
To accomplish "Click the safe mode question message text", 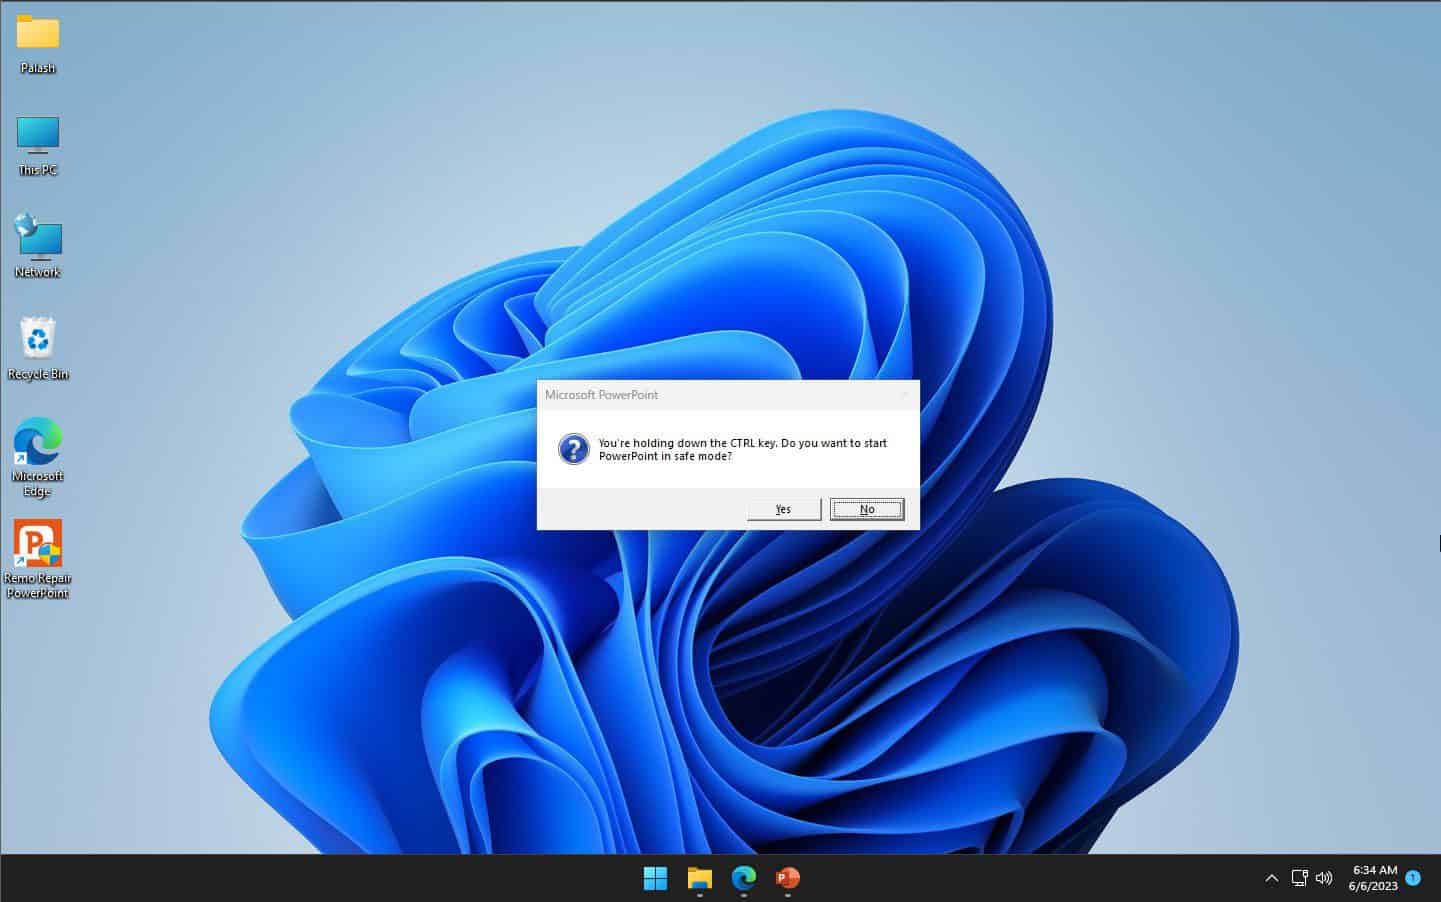I will [x=742, y=449].
